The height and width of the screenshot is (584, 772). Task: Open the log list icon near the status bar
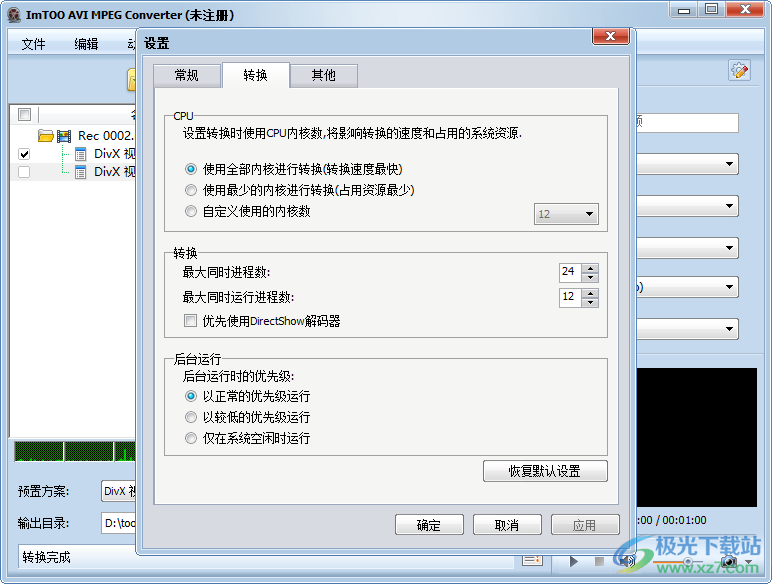532,560
